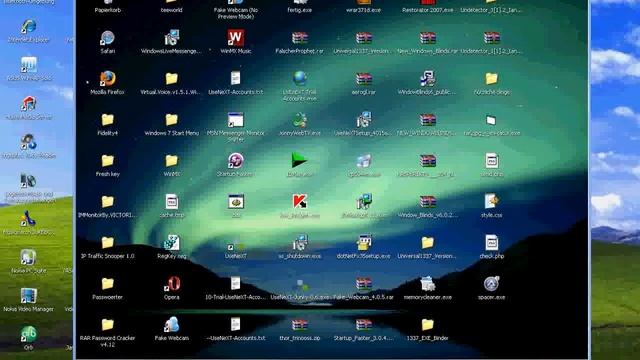Screen dimensions: 640x360
Task: Open the Fidelity4 folder
Action: [107, 120]
